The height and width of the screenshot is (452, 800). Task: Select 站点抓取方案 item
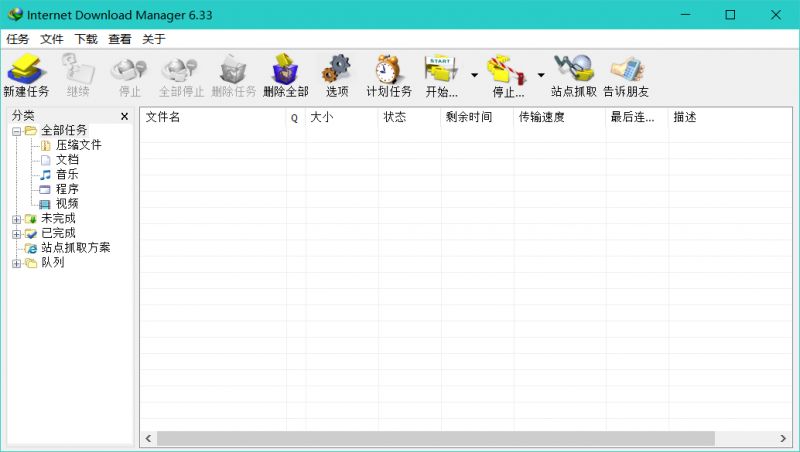76,248
